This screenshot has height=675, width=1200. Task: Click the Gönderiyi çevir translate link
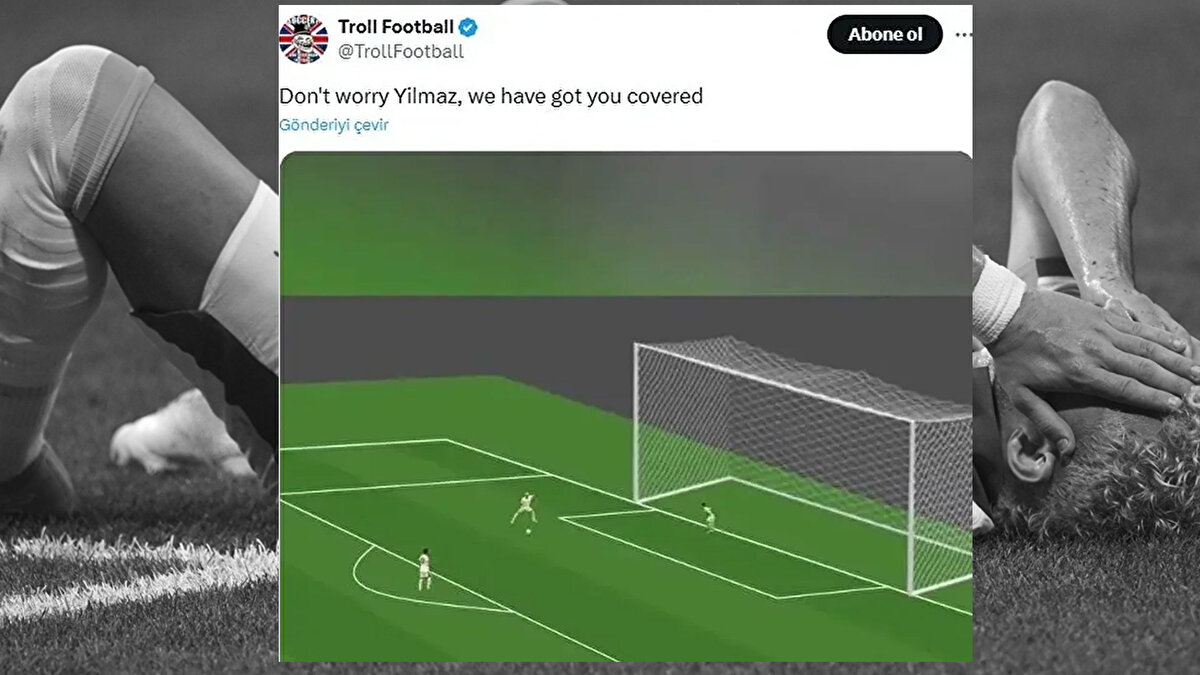pos(333,125)
